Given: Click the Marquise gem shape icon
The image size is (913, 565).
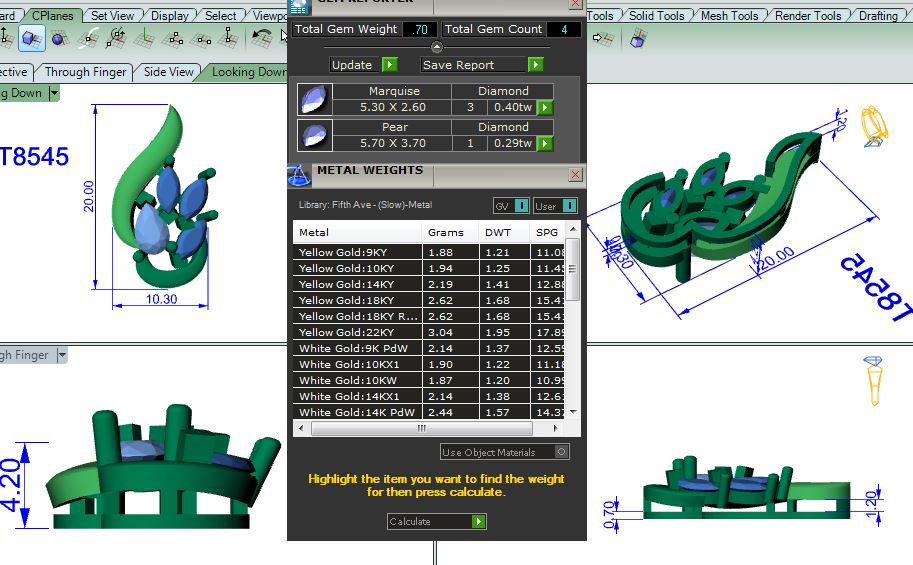Looking at the screenshot, I should coord(313,99).
